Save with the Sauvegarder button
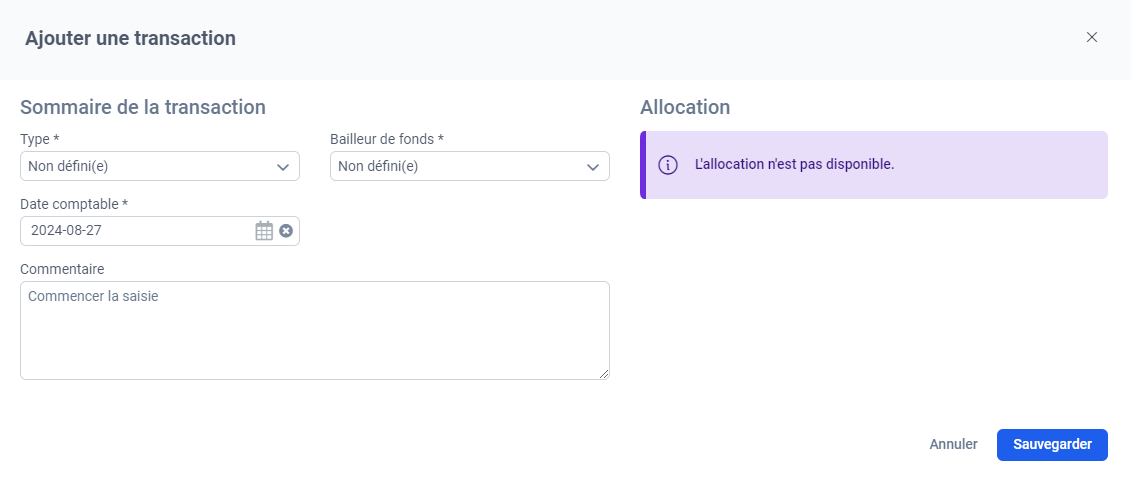 click(x=1052, y=444)
